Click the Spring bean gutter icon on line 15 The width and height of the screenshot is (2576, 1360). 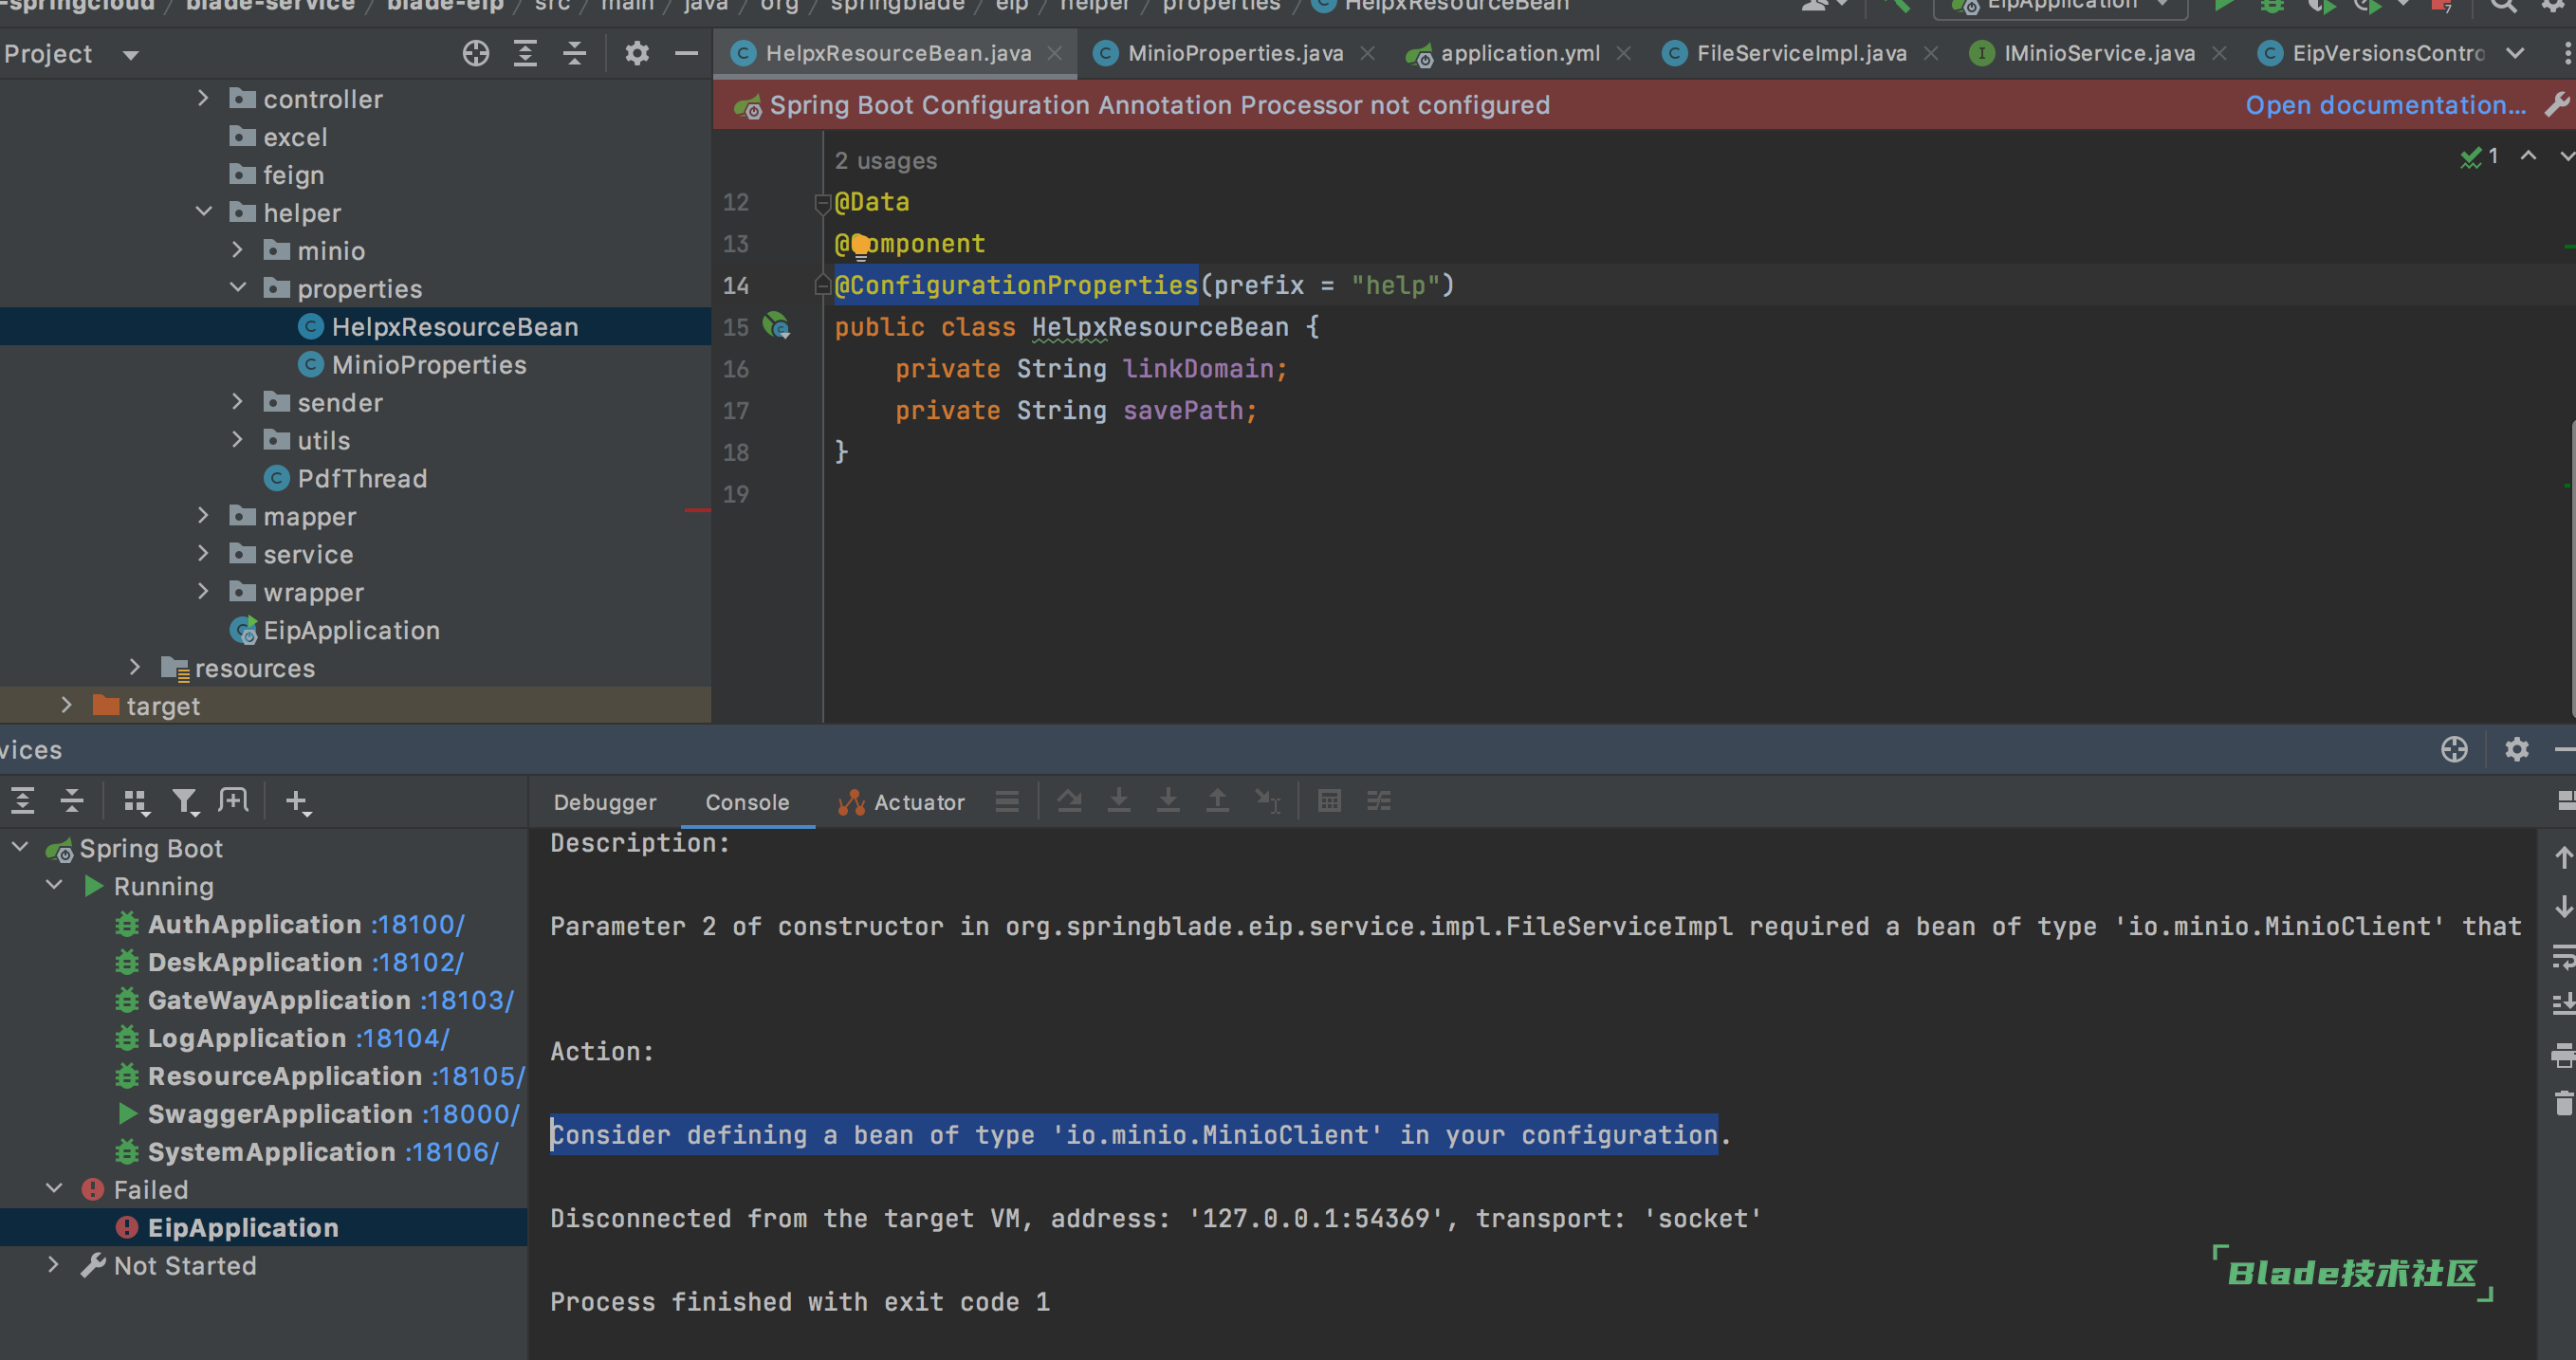777,327
